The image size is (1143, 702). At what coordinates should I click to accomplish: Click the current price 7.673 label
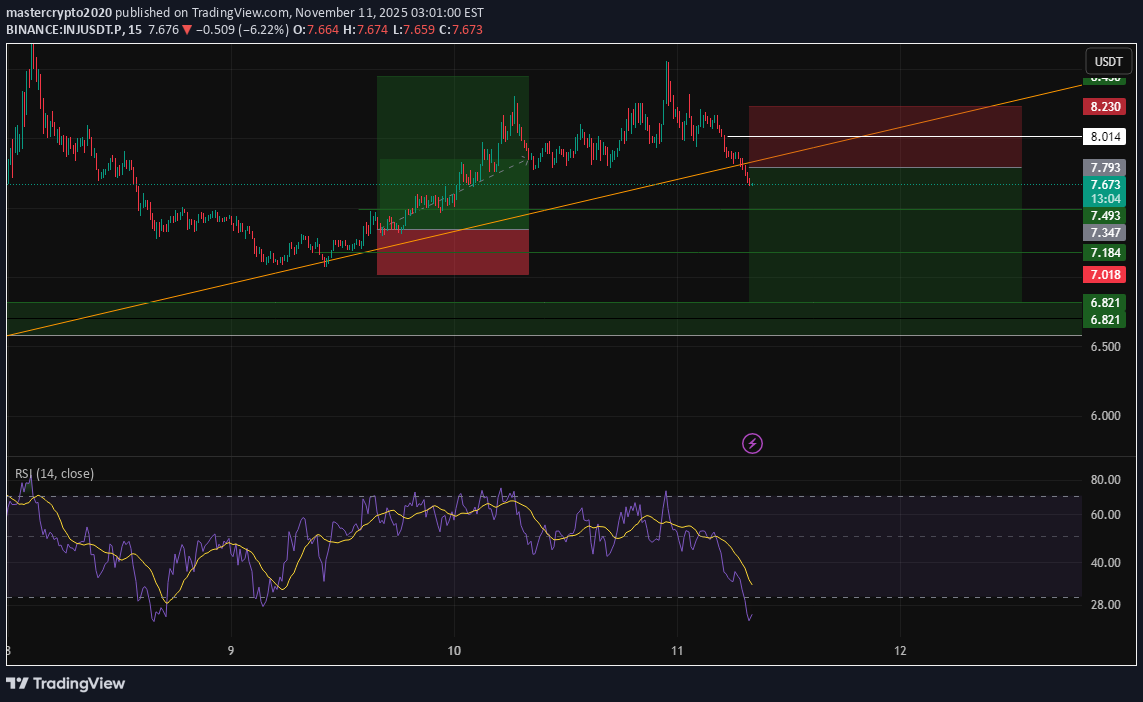(x=1105, y=185)
